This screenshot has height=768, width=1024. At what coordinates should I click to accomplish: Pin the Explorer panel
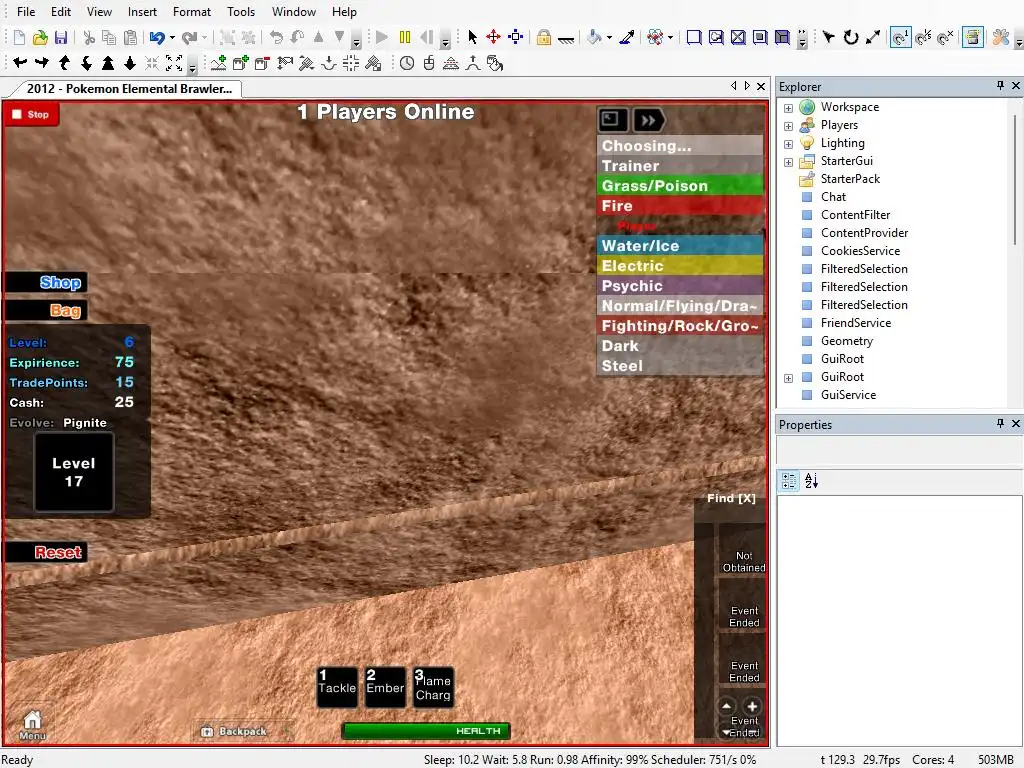point(1000,86)
